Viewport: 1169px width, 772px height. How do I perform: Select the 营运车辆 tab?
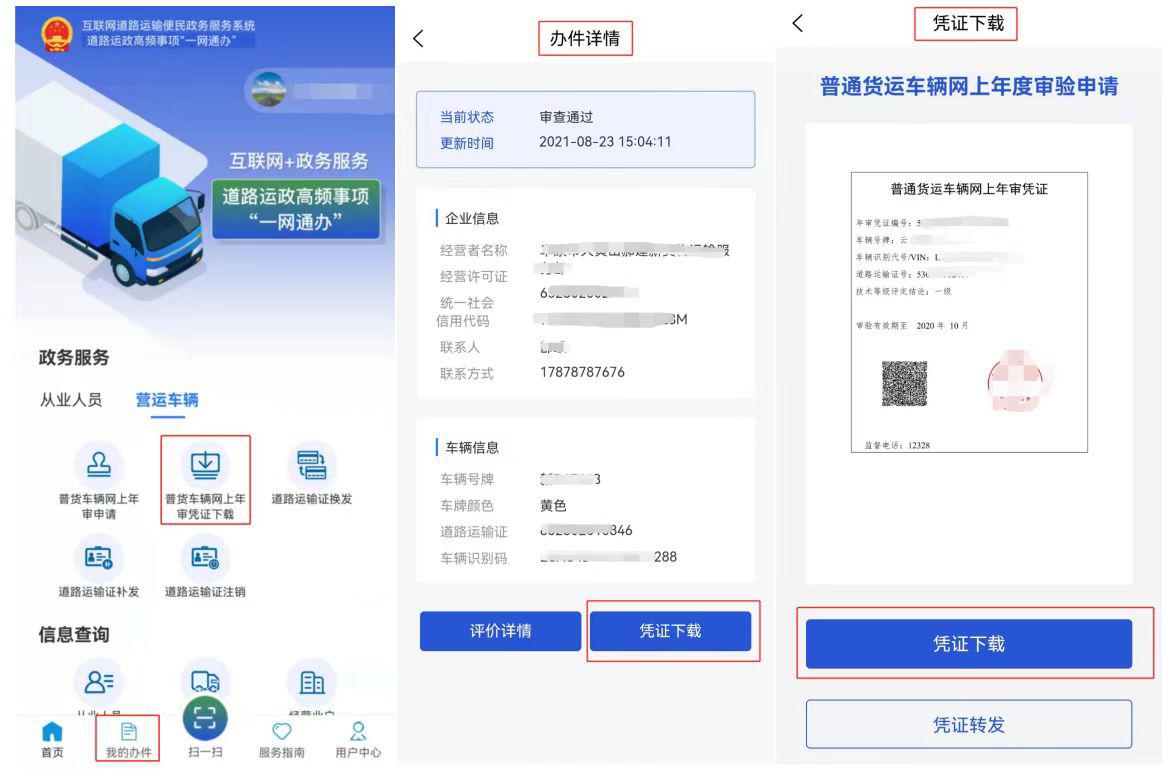[167, 400]
